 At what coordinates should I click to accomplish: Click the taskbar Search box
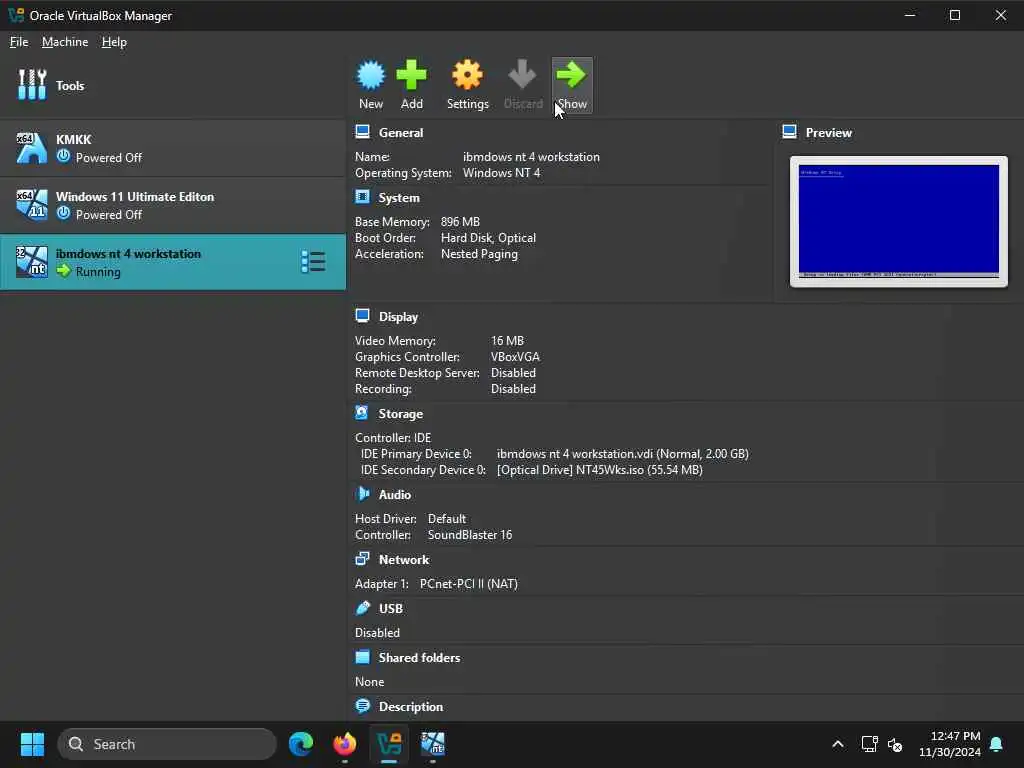[x=167, y=744]
